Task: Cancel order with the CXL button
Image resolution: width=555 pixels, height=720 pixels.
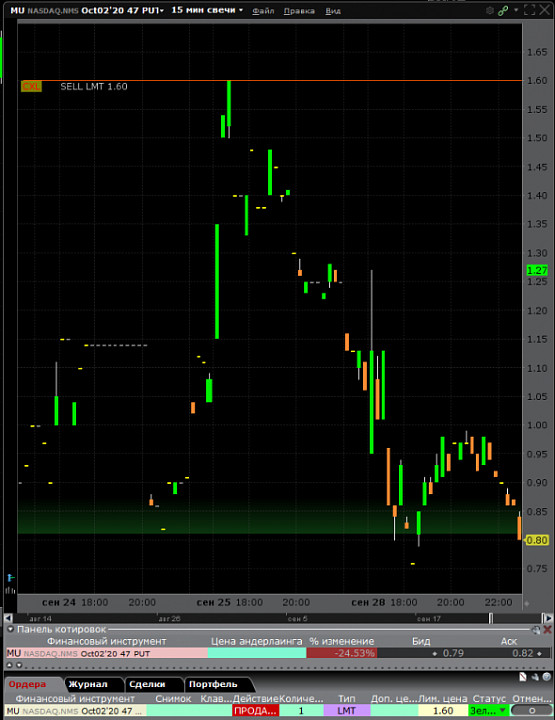Action: pyautogui.click(x=31, y=86)
